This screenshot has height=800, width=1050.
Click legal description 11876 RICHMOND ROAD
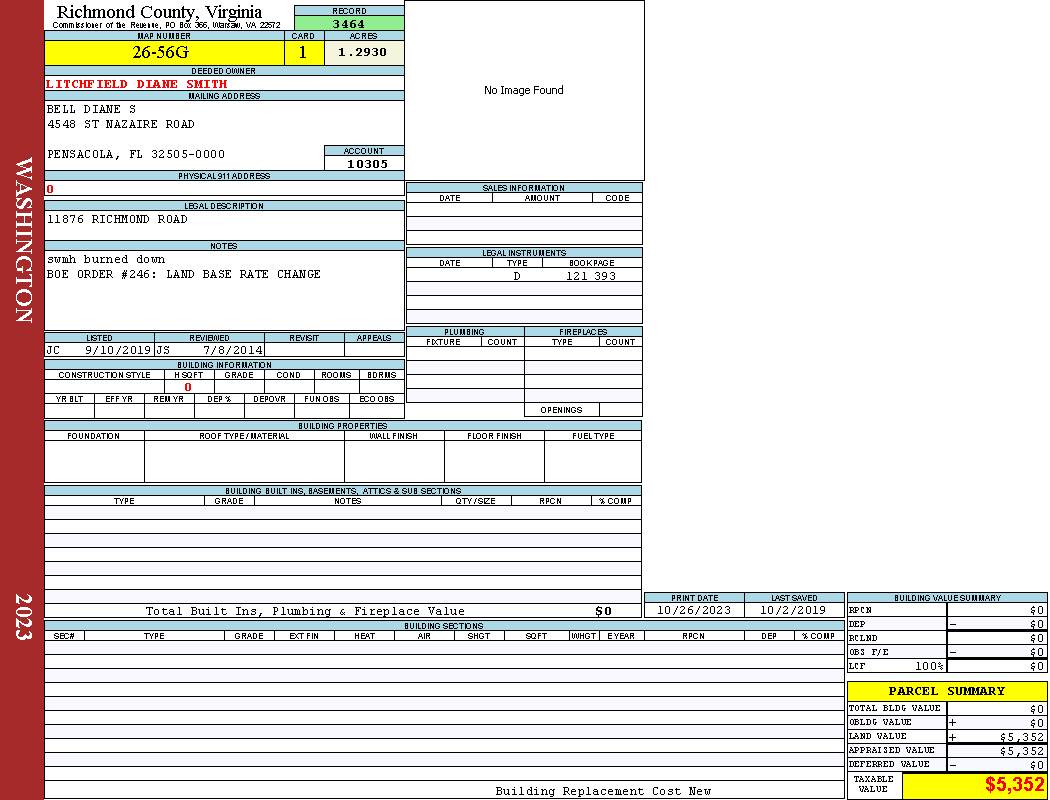pyautogui.click(x=117, y=219)
